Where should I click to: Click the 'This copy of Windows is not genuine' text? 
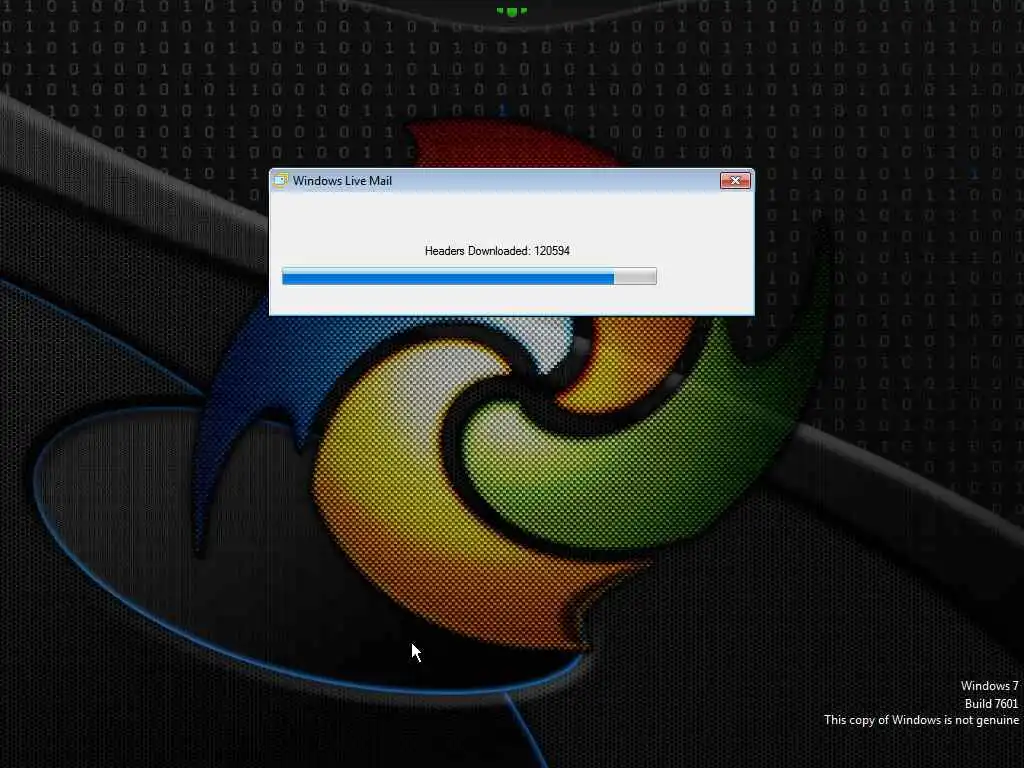pyautogui.click(x=921, y=720)
